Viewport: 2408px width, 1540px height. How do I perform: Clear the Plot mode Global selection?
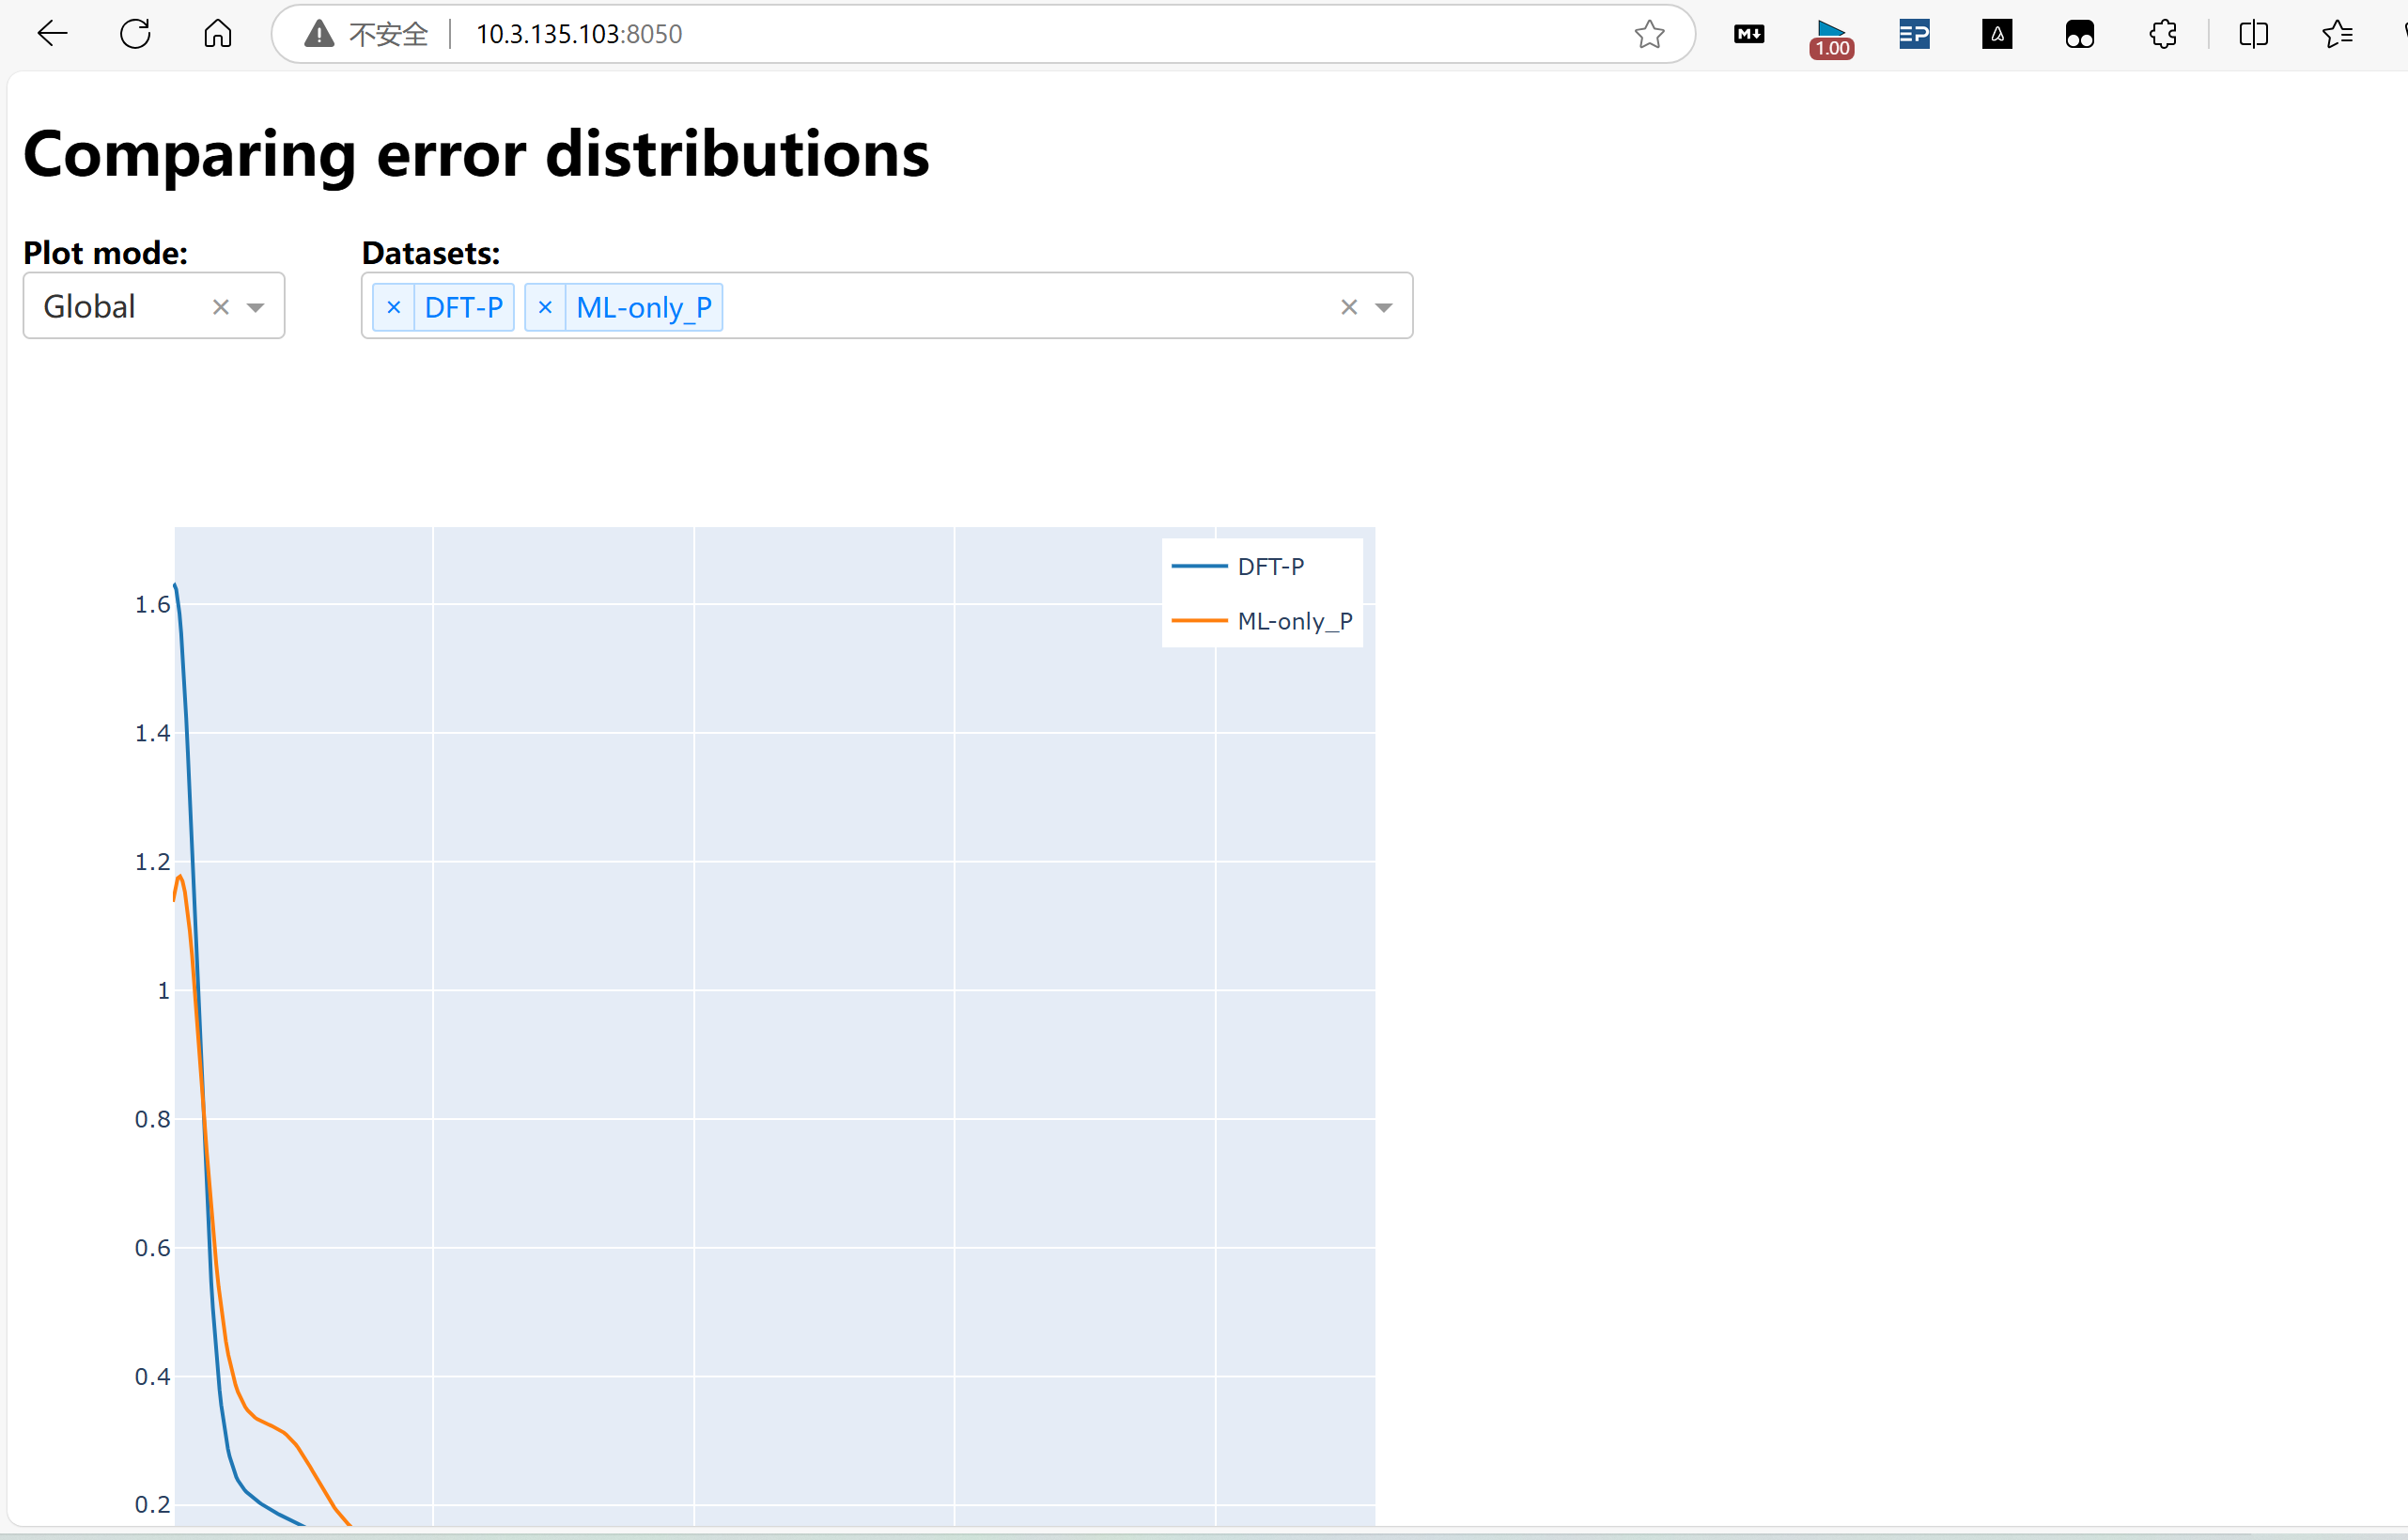221,307
